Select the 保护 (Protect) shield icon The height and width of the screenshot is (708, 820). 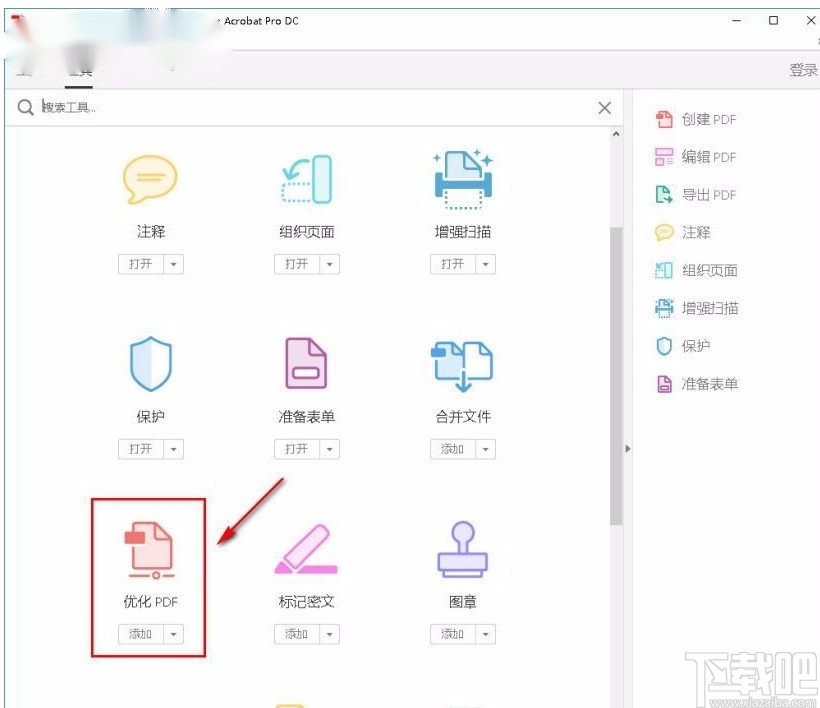click(150, 363)
